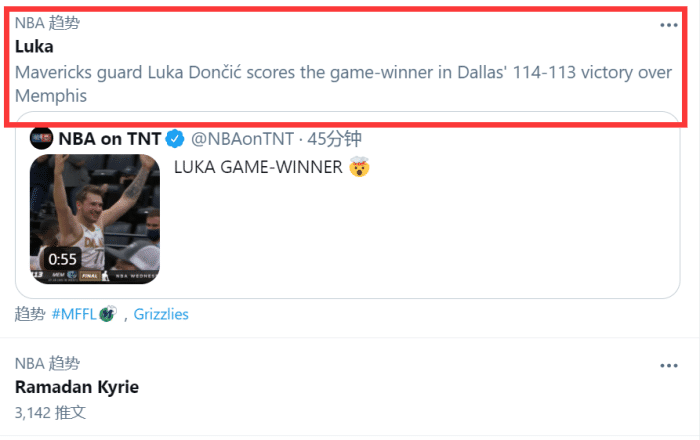Click the 45分钟 tweet timestamp
This screenshot has height=440, width=700.
[x=307, y=139]
